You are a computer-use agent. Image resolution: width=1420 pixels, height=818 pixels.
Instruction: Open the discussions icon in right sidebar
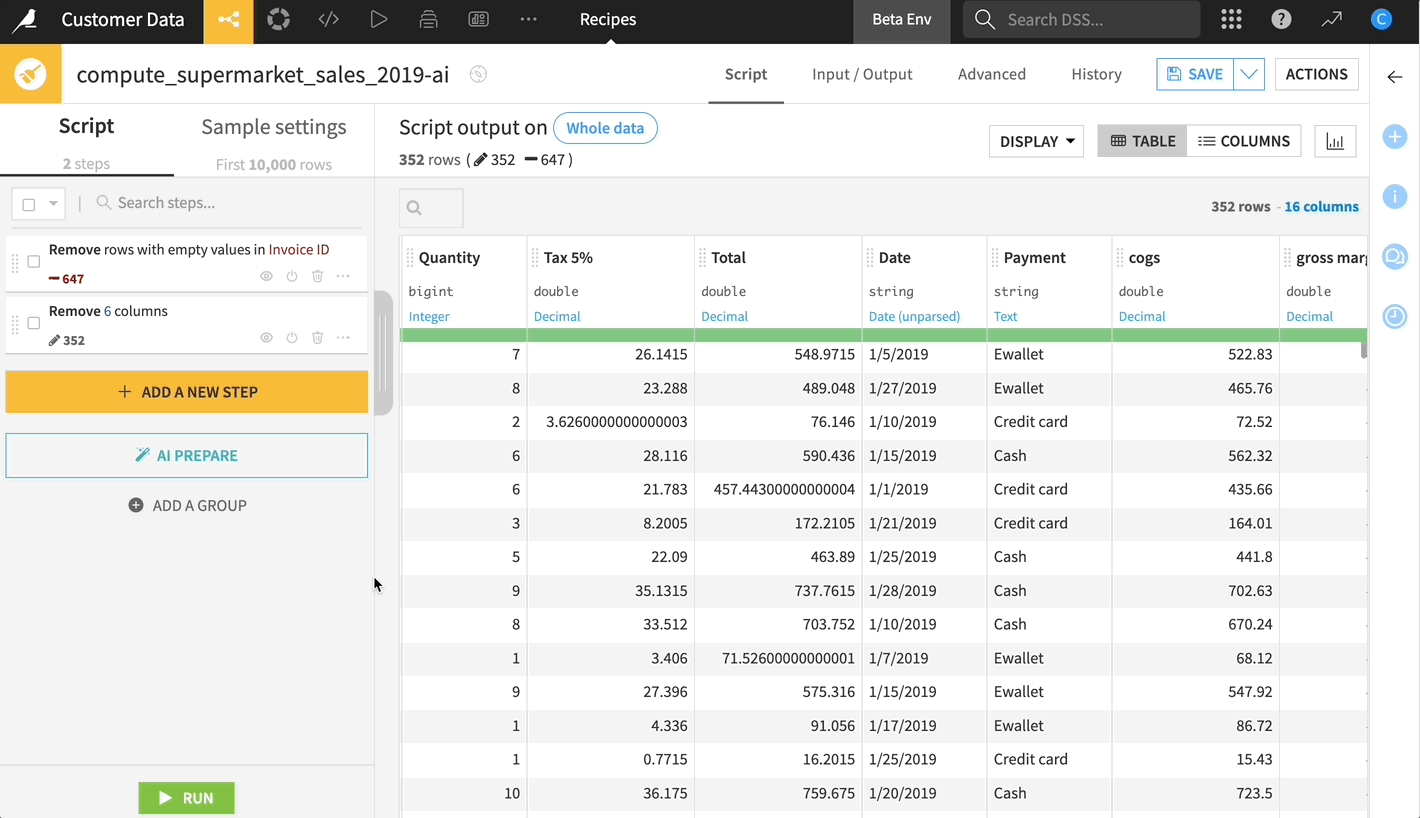pyautogui.click(x=1395, y=257)
